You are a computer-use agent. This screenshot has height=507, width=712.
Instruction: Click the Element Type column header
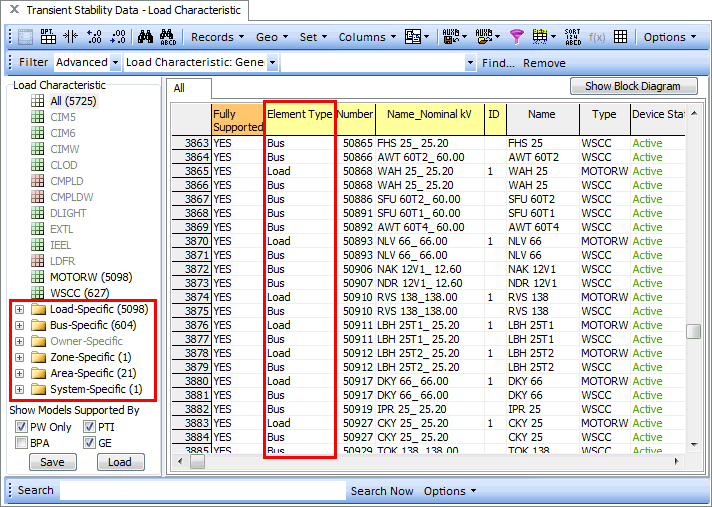pyautogui.click(x=299, y=119)
